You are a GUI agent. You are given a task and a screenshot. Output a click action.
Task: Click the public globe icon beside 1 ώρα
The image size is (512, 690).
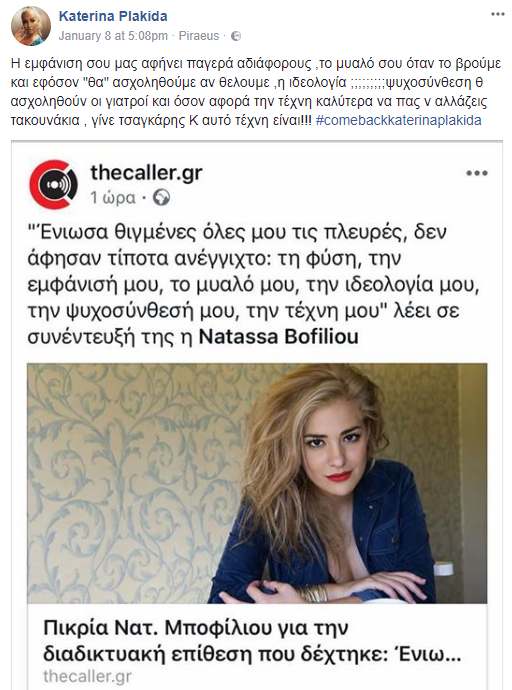(161, 198)
